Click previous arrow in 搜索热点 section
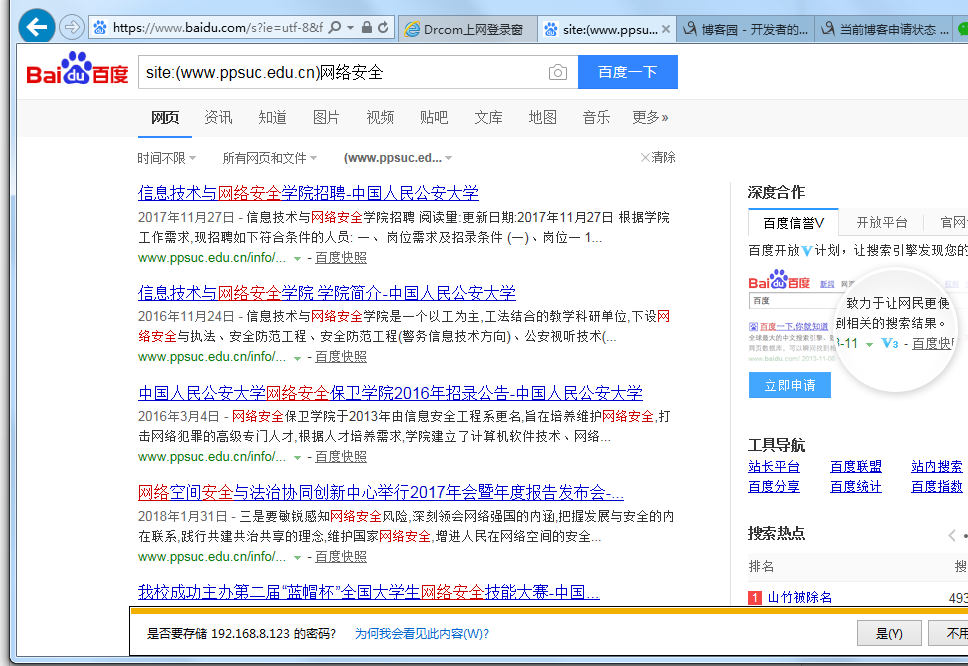Image resolution: width=968 pixels, height=666 pixels. point(952,535)
